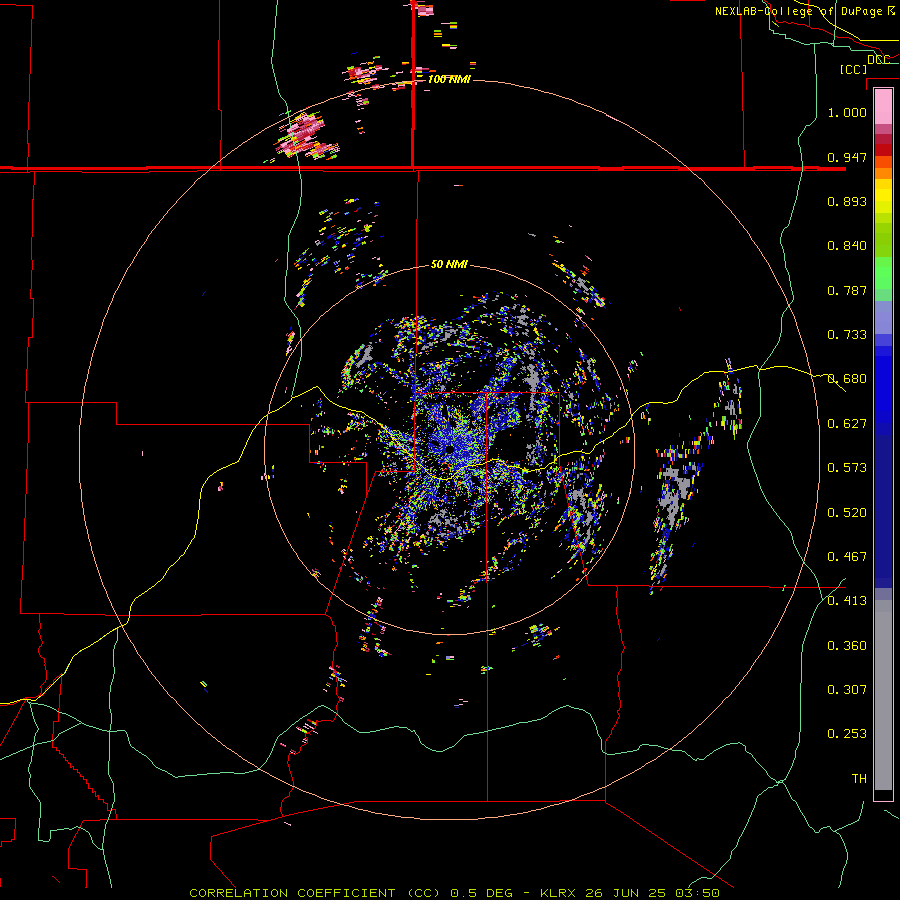
Task: Click the Correlation Coefficient KLRX caption text
Action: (x=454, y=893)
